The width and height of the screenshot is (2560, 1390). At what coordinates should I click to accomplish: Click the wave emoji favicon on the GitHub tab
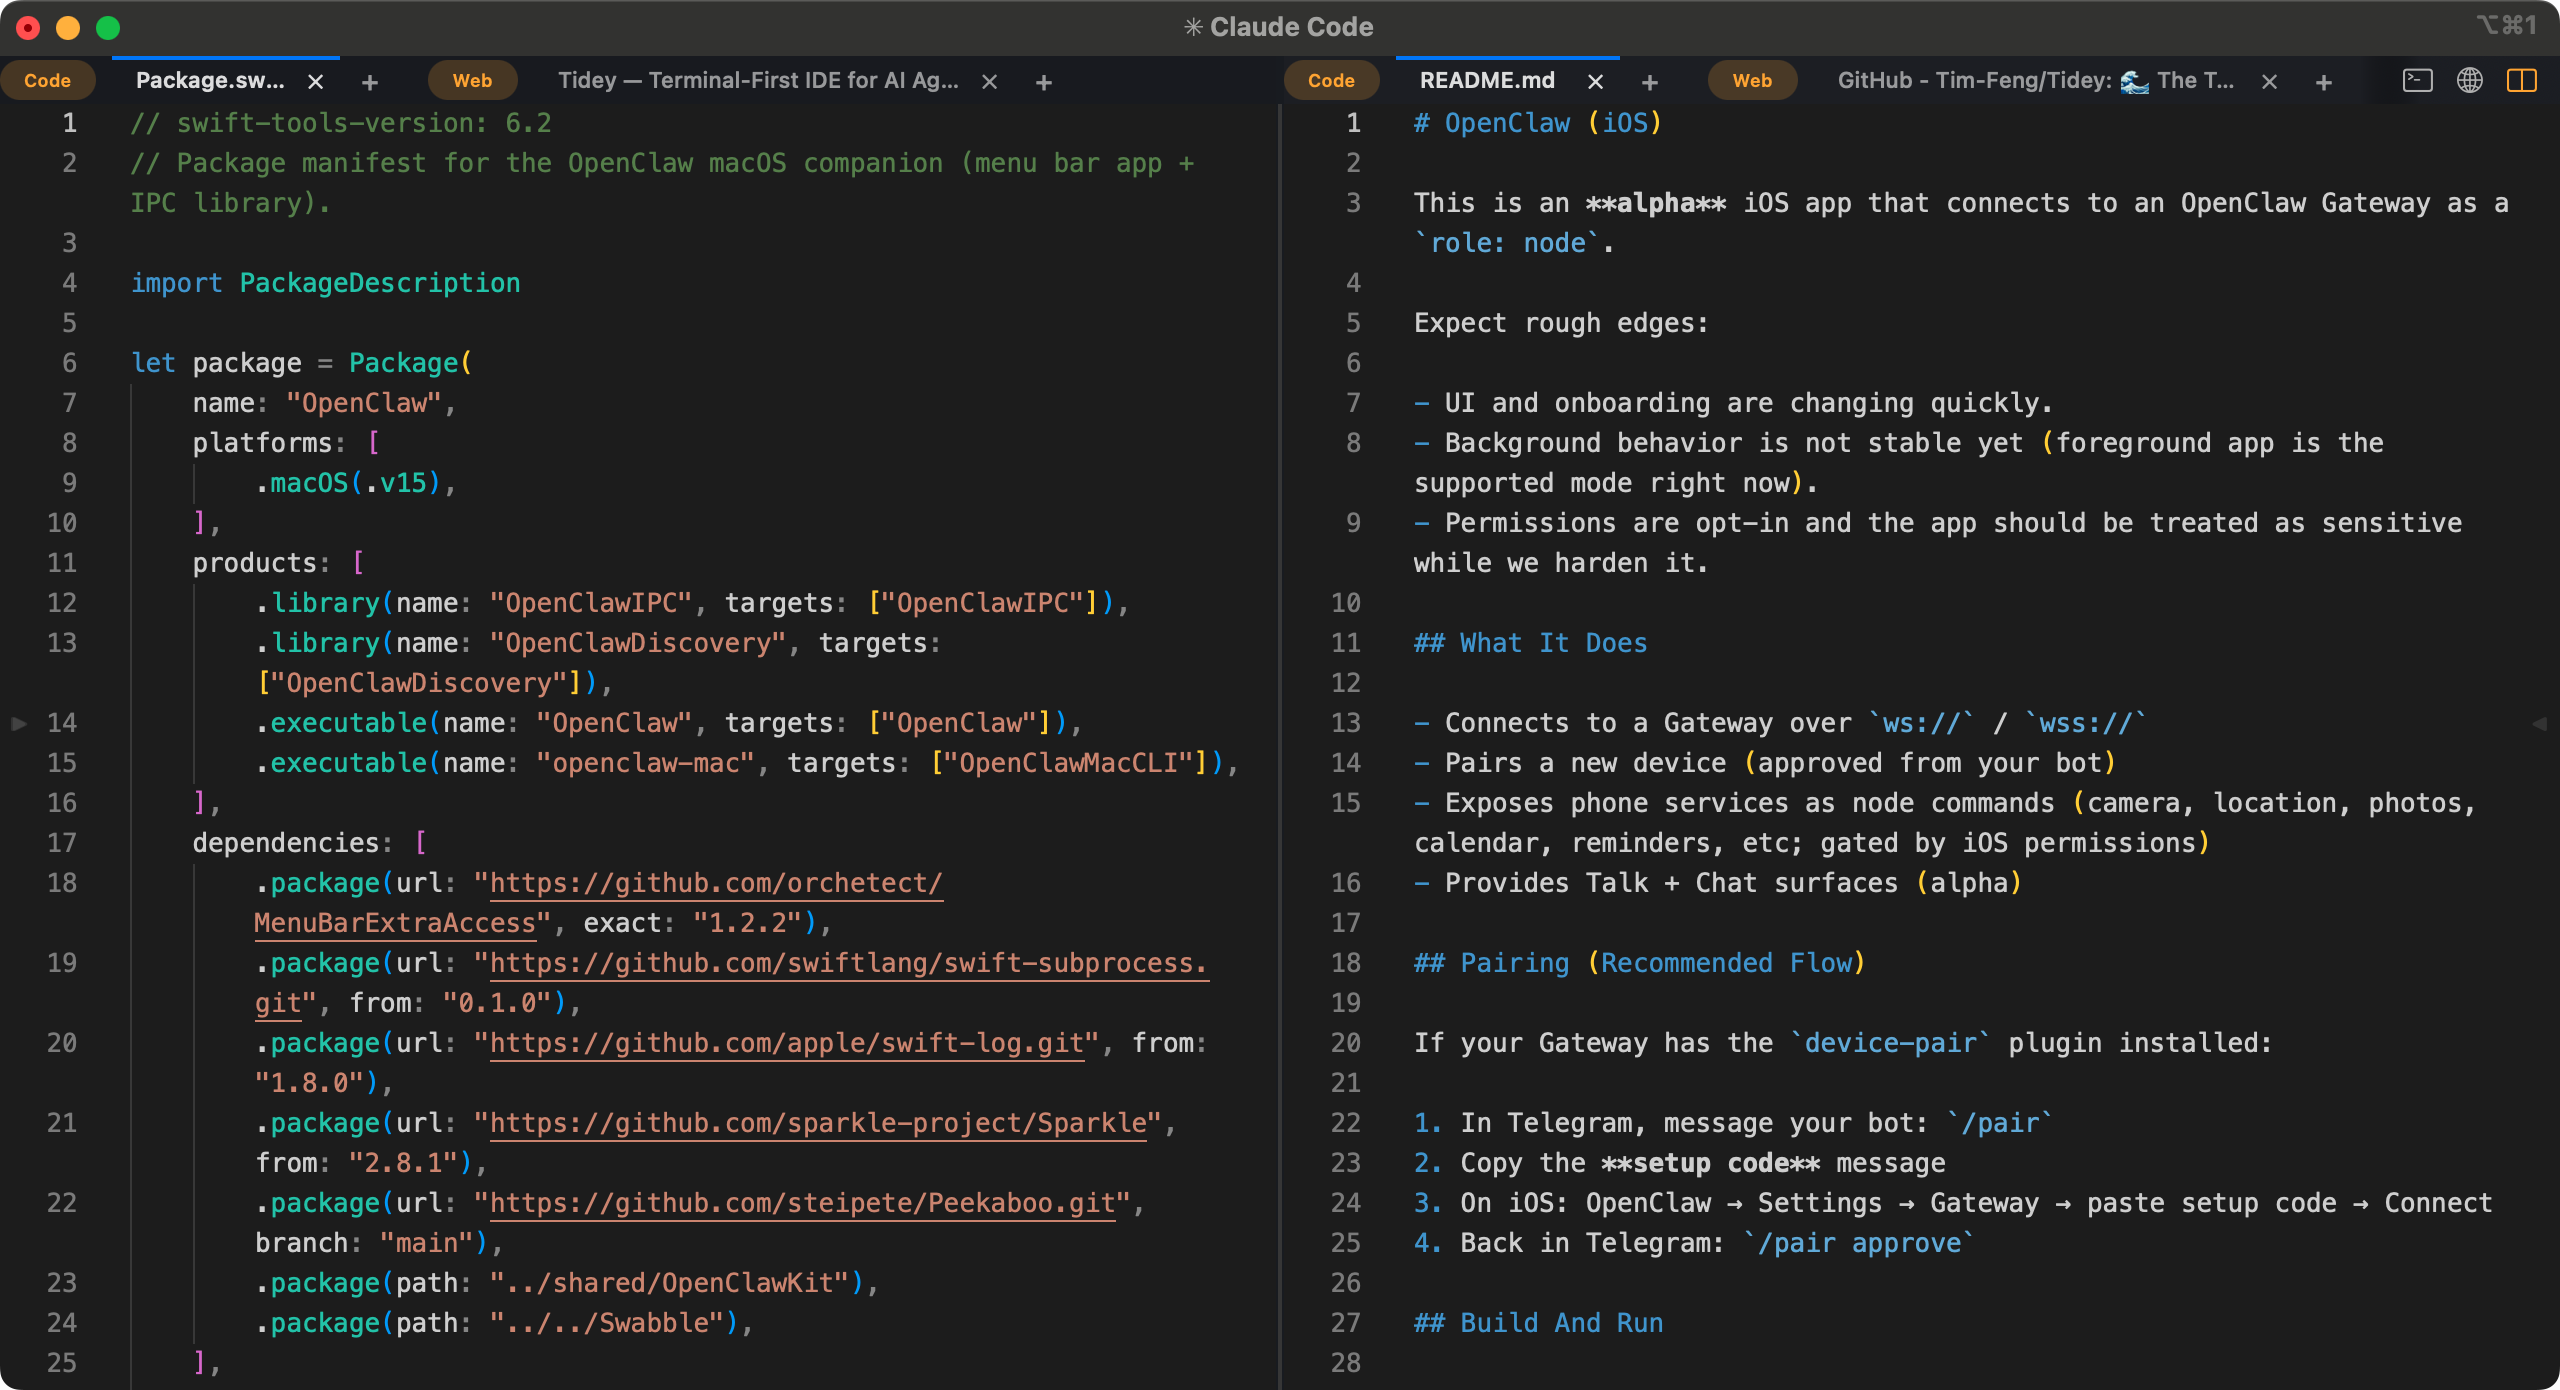[2137, 81]
